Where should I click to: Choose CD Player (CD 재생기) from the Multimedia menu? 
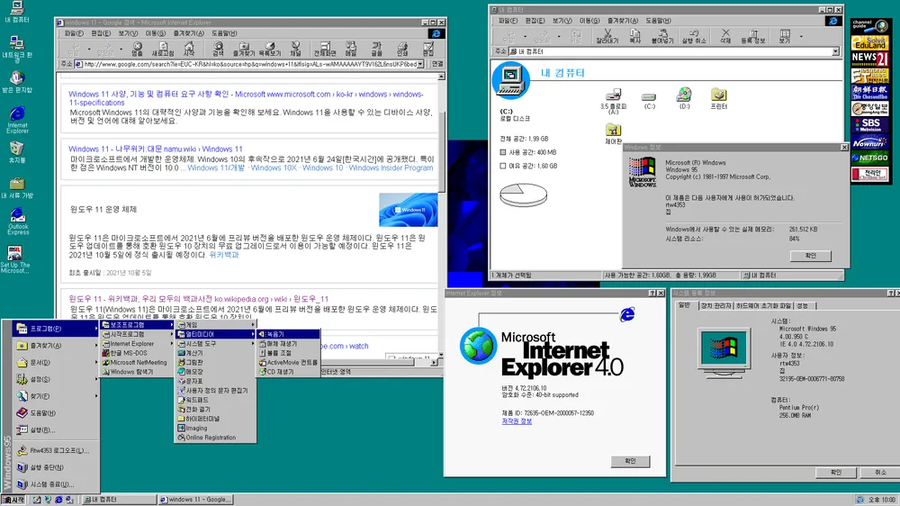[288, 372]
